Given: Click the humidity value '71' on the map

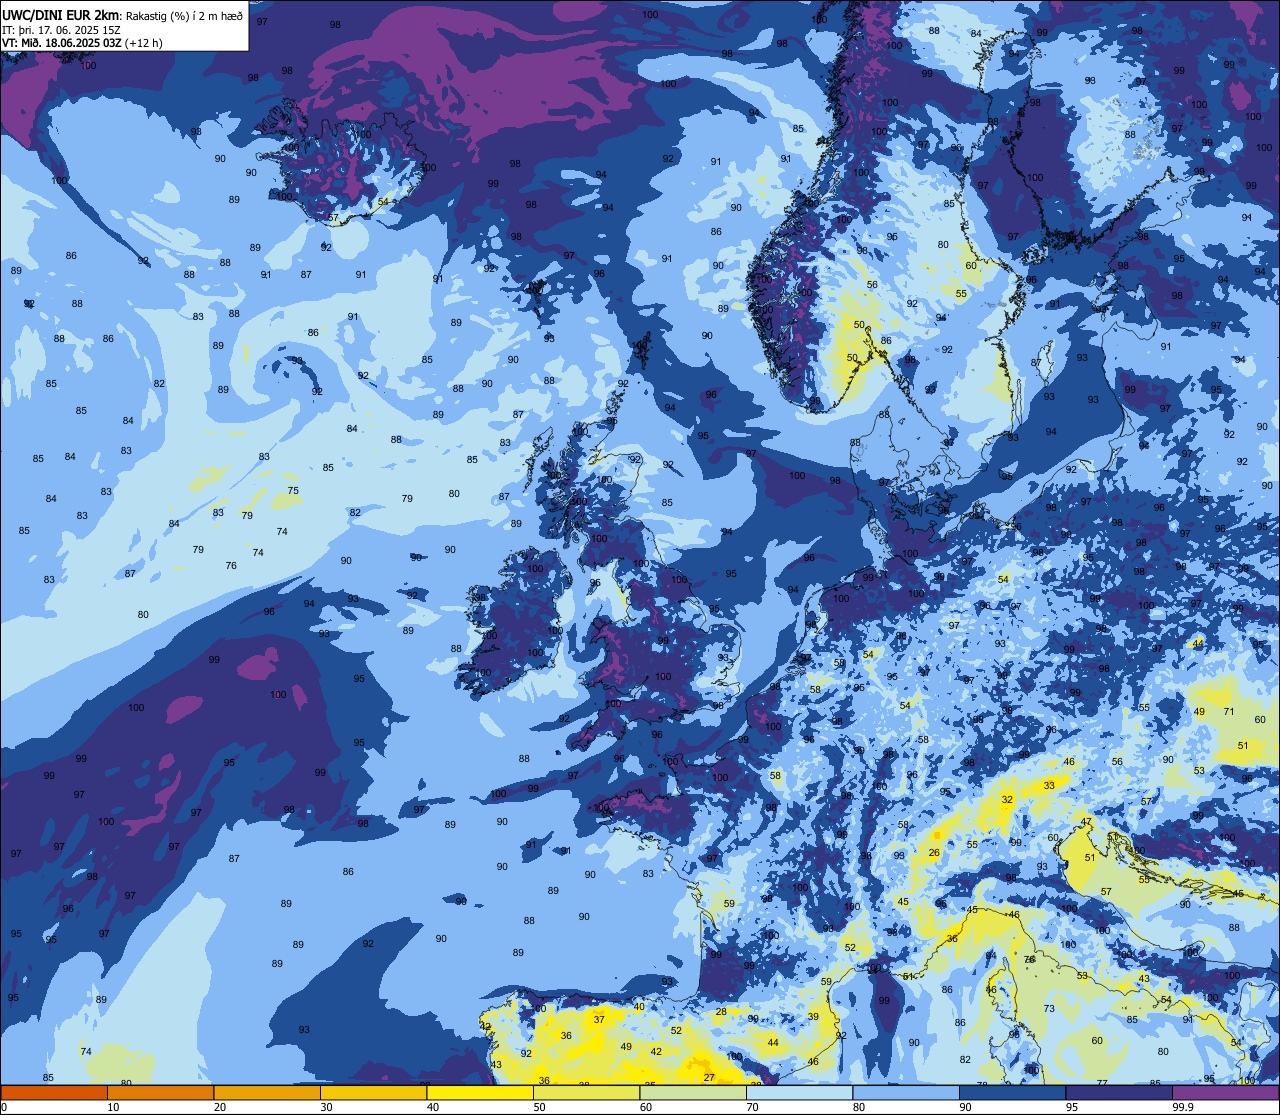Looking at the screenshot, I should (1230, 712).
